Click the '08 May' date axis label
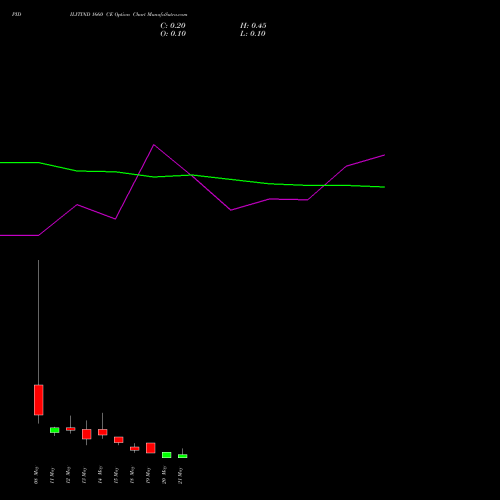500x500 pixels. tap(36, 475)
